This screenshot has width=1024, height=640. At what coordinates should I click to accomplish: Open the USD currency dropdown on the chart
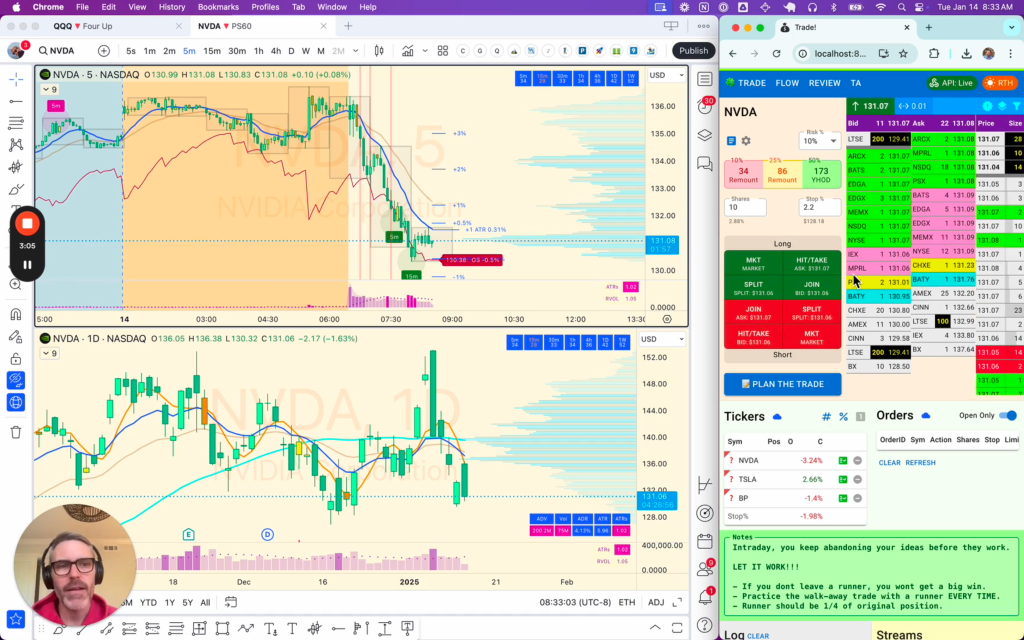[x=662, y=73]
